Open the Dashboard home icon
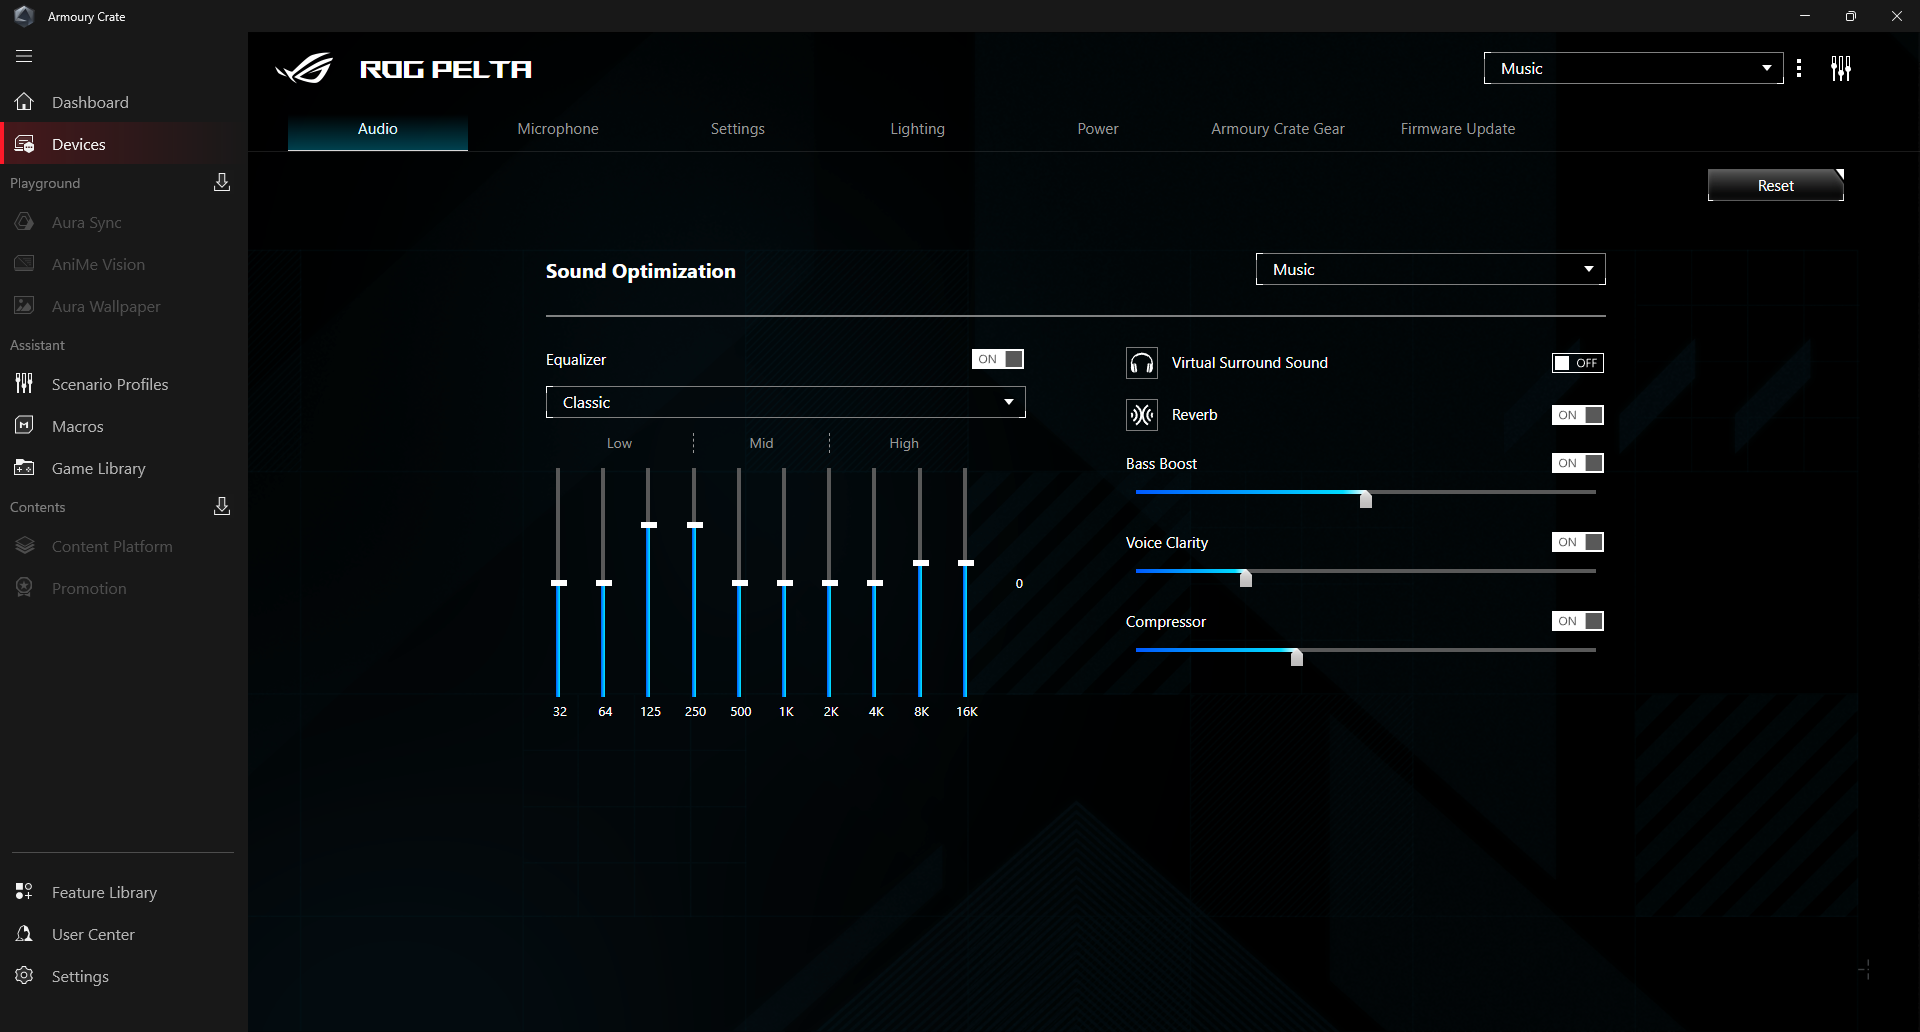This screenshot has width=1920, height=1032. pos(24,102)
